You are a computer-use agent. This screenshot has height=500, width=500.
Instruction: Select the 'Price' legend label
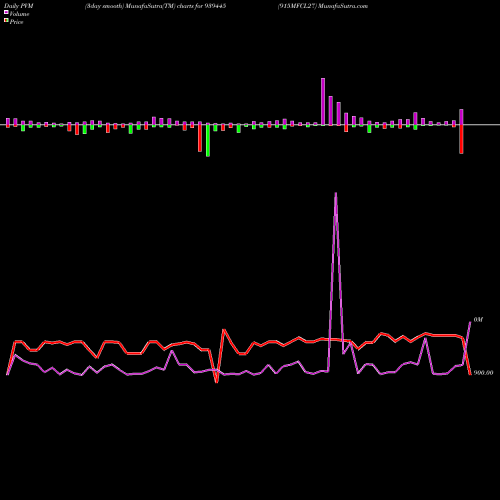tap(16, 22)
